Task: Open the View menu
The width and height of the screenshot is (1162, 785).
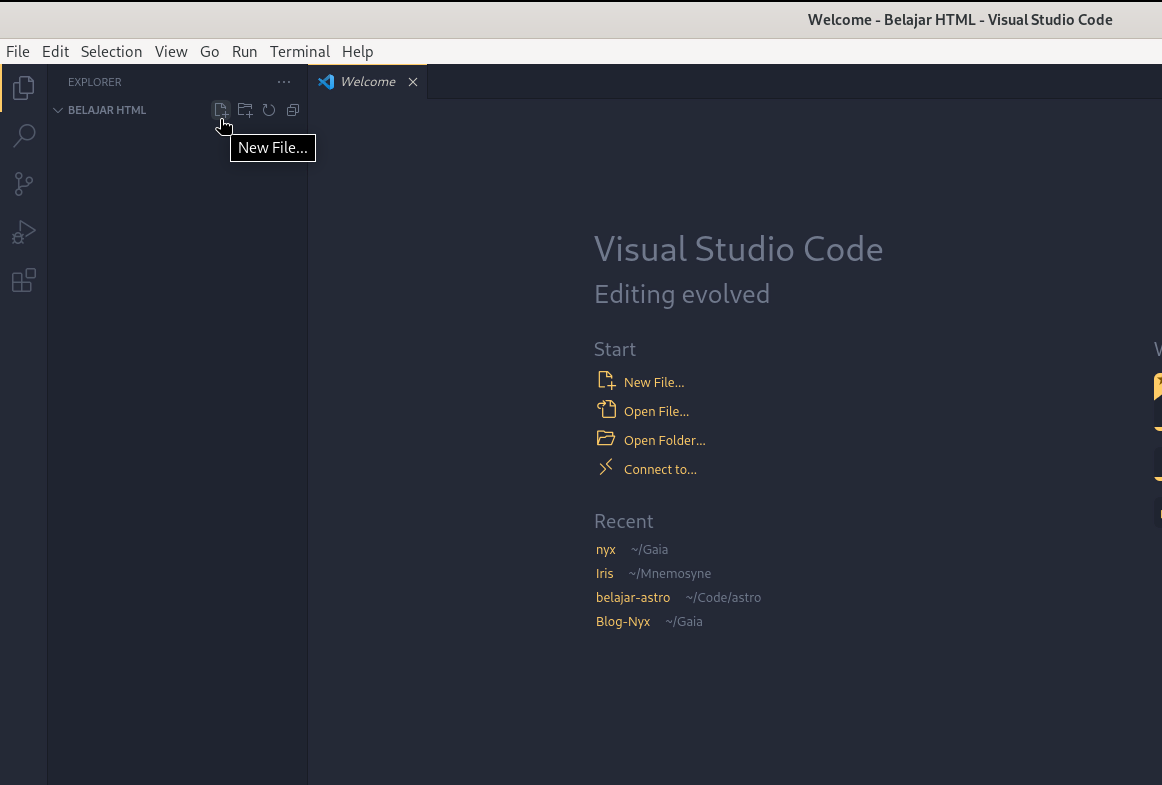Action: pyautogui.click(x=171, y=52)
